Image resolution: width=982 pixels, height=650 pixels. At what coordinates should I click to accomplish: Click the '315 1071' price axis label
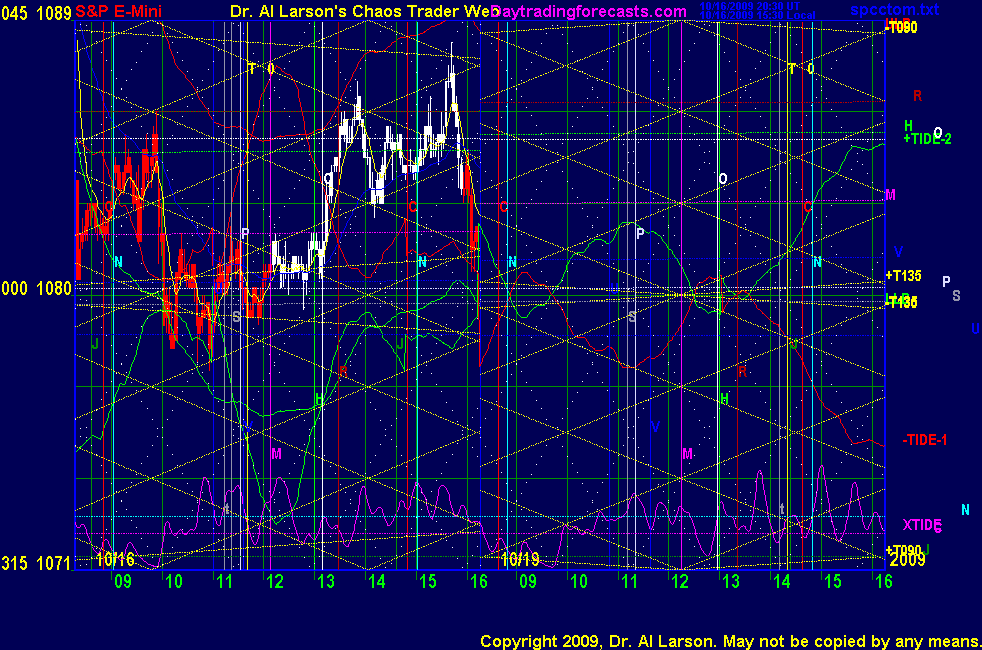coord(36,564)
